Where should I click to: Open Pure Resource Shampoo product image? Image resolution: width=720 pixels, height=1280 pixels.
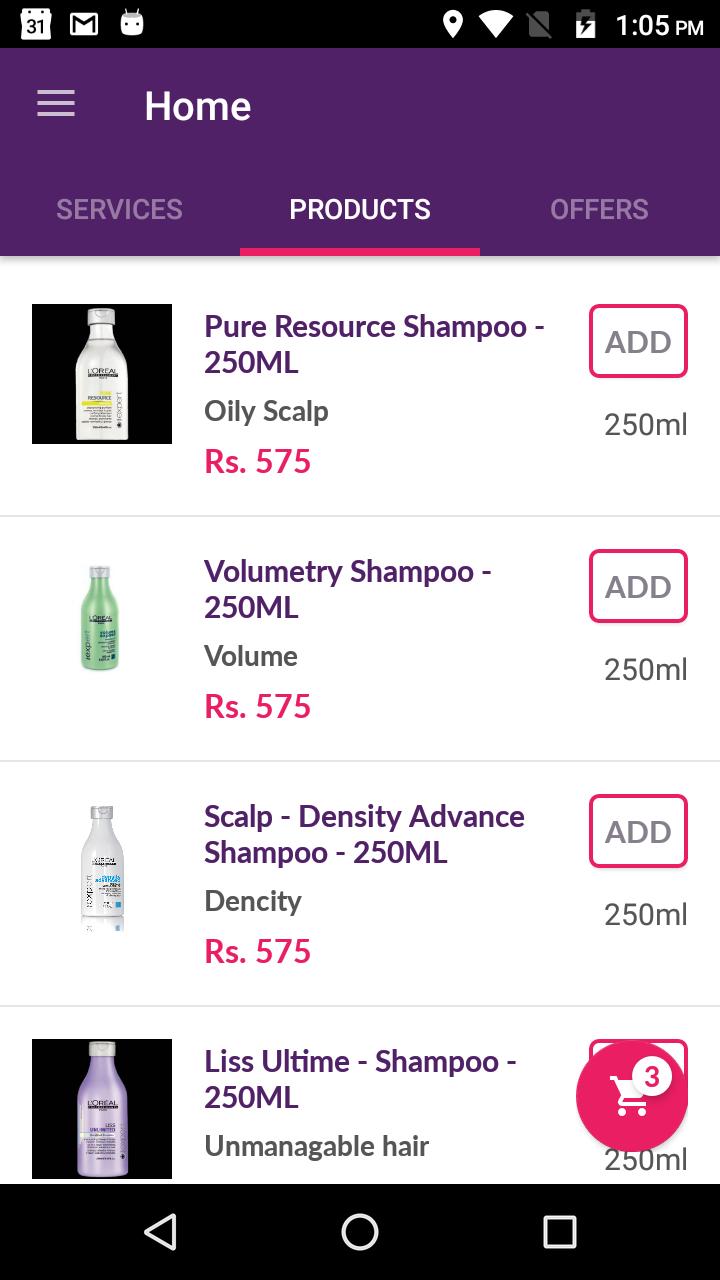(x=102, y=374)
